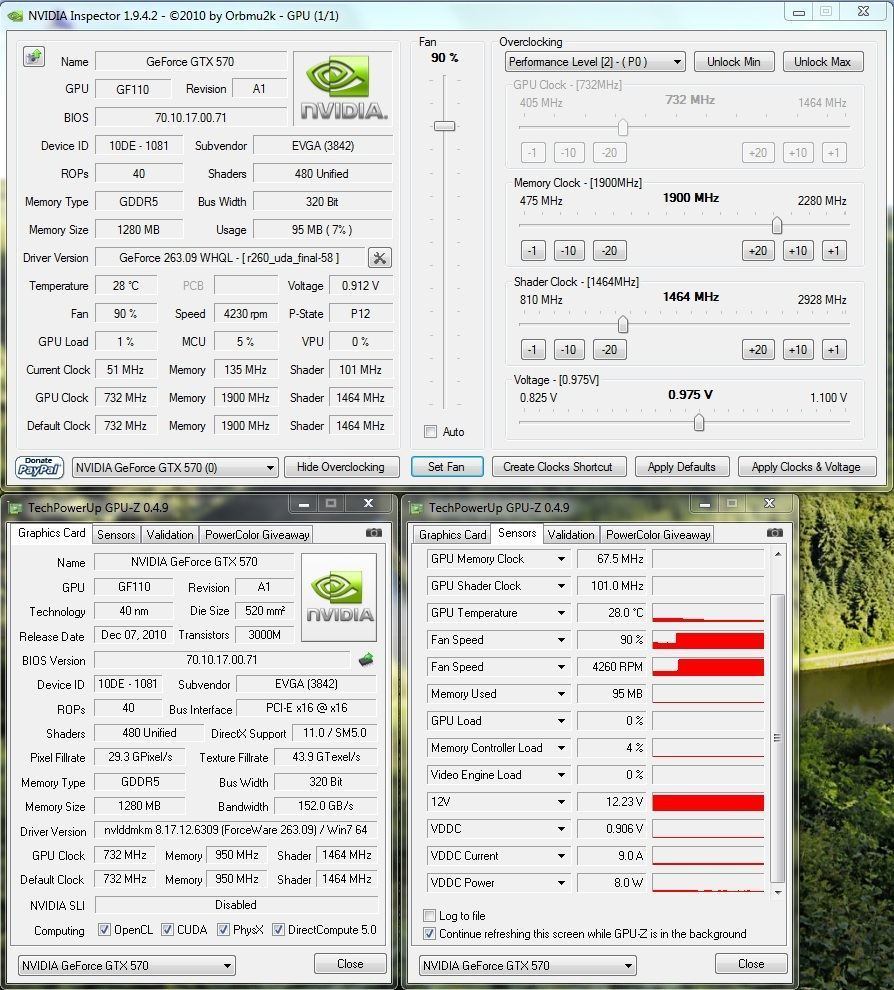Open GPU selector dropdown in left GPU-Z window

[126, 965]
